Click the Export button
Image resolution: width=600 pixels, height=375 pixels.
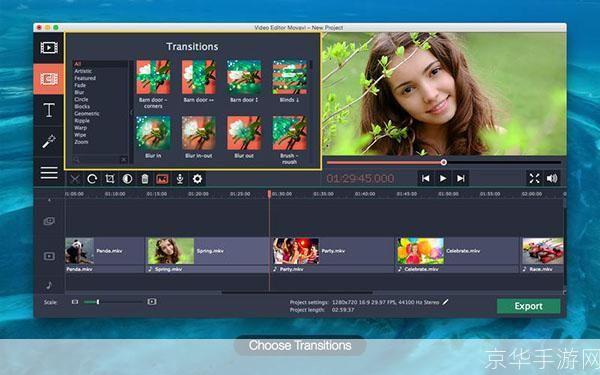[528, 306]
